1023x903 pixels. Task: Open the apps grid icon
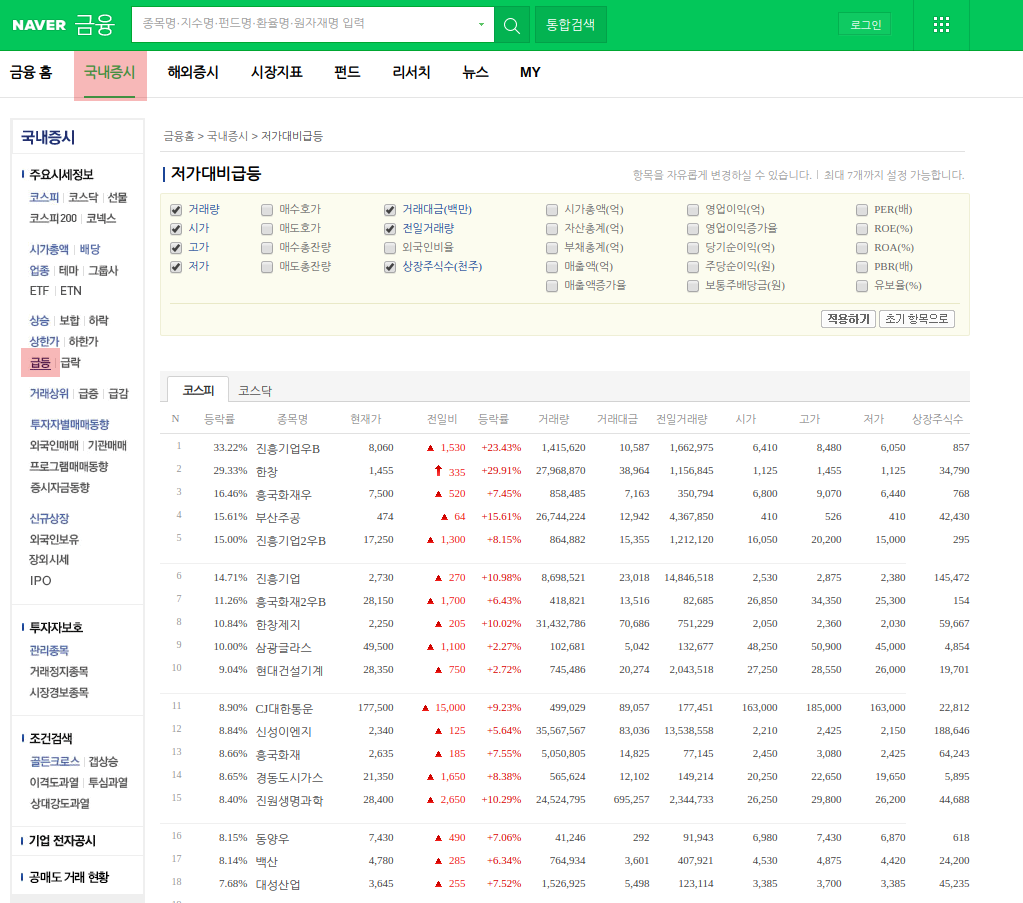pyautogui.click(x=941, y=25)
